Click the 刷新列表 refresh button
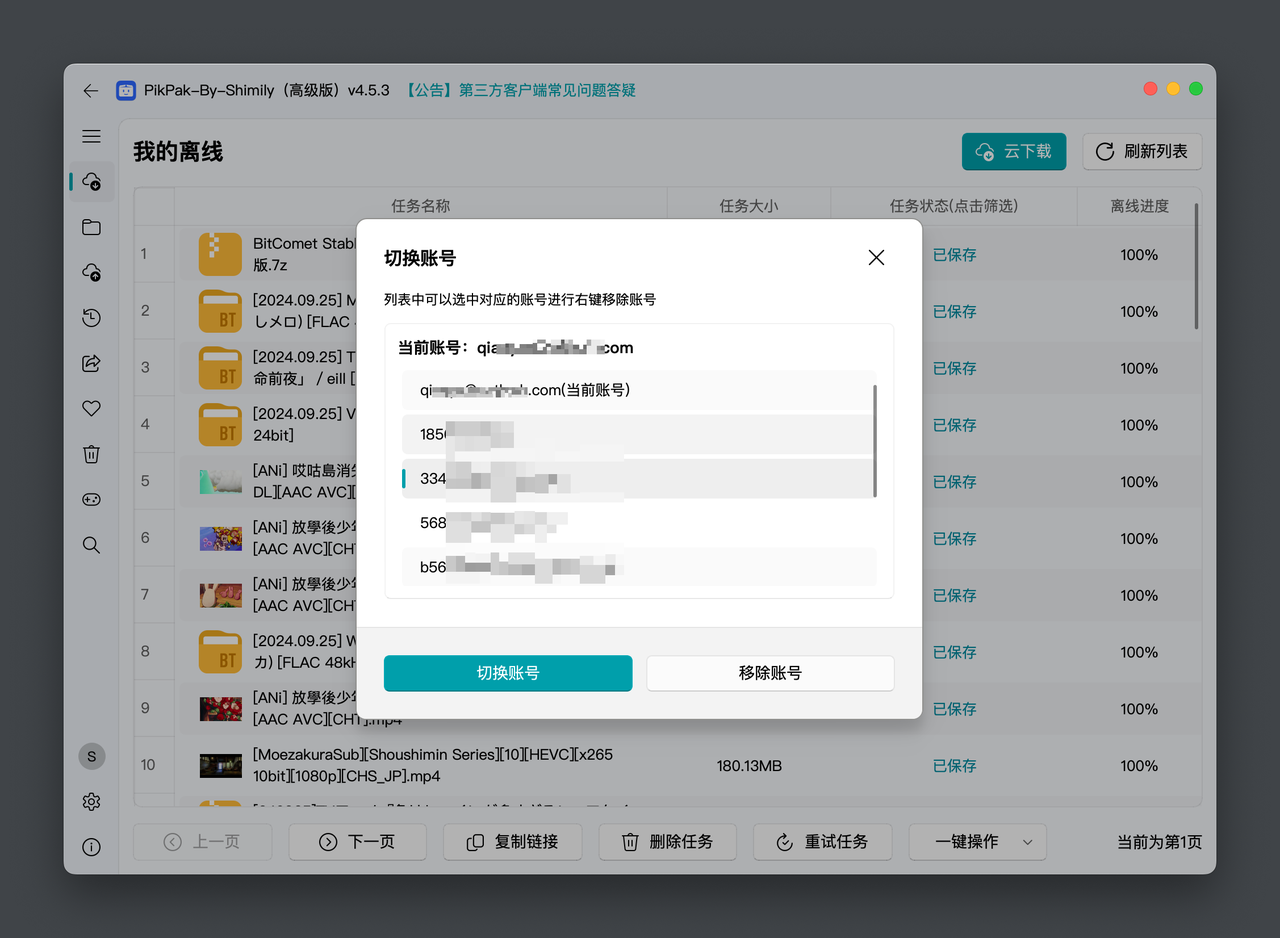This screenshot has height=938, width=1280. pyautogui.click(x=1142, y=151)
